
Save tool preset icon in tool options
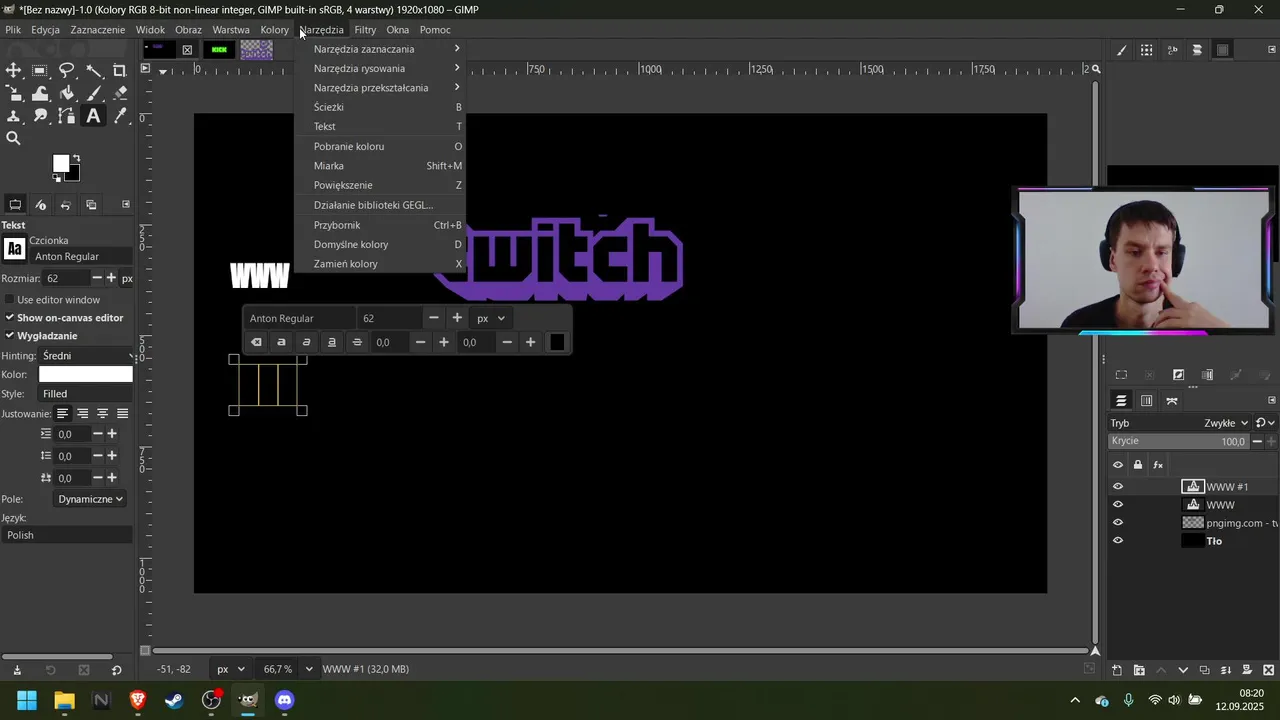click(x=17, y=670)
